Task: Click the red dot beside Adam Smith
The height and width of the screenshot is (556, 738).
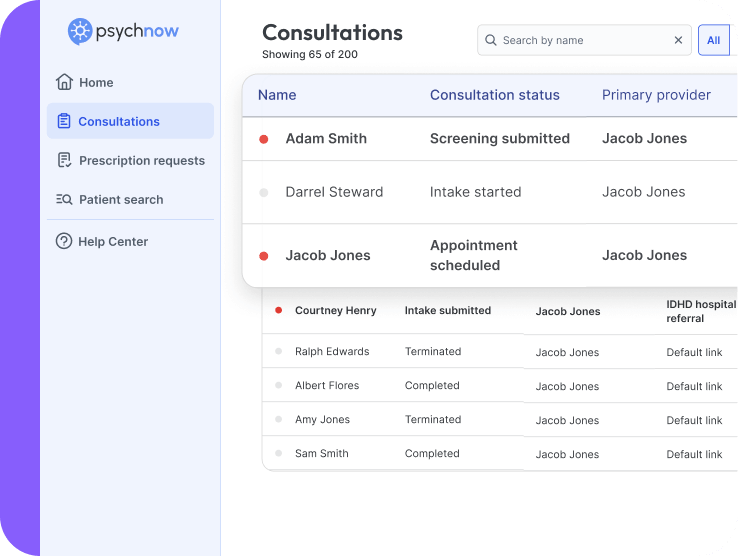Action: (x=264, y=139)
